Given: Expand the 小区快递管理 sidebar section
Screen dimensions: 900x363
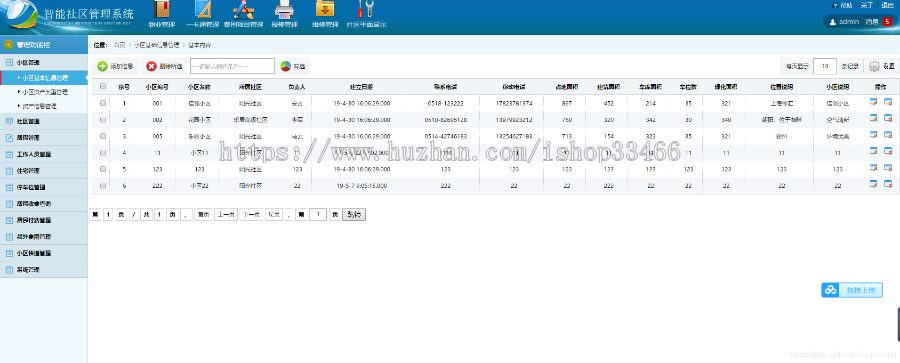Looking at the screenshot, I should 44,253.
